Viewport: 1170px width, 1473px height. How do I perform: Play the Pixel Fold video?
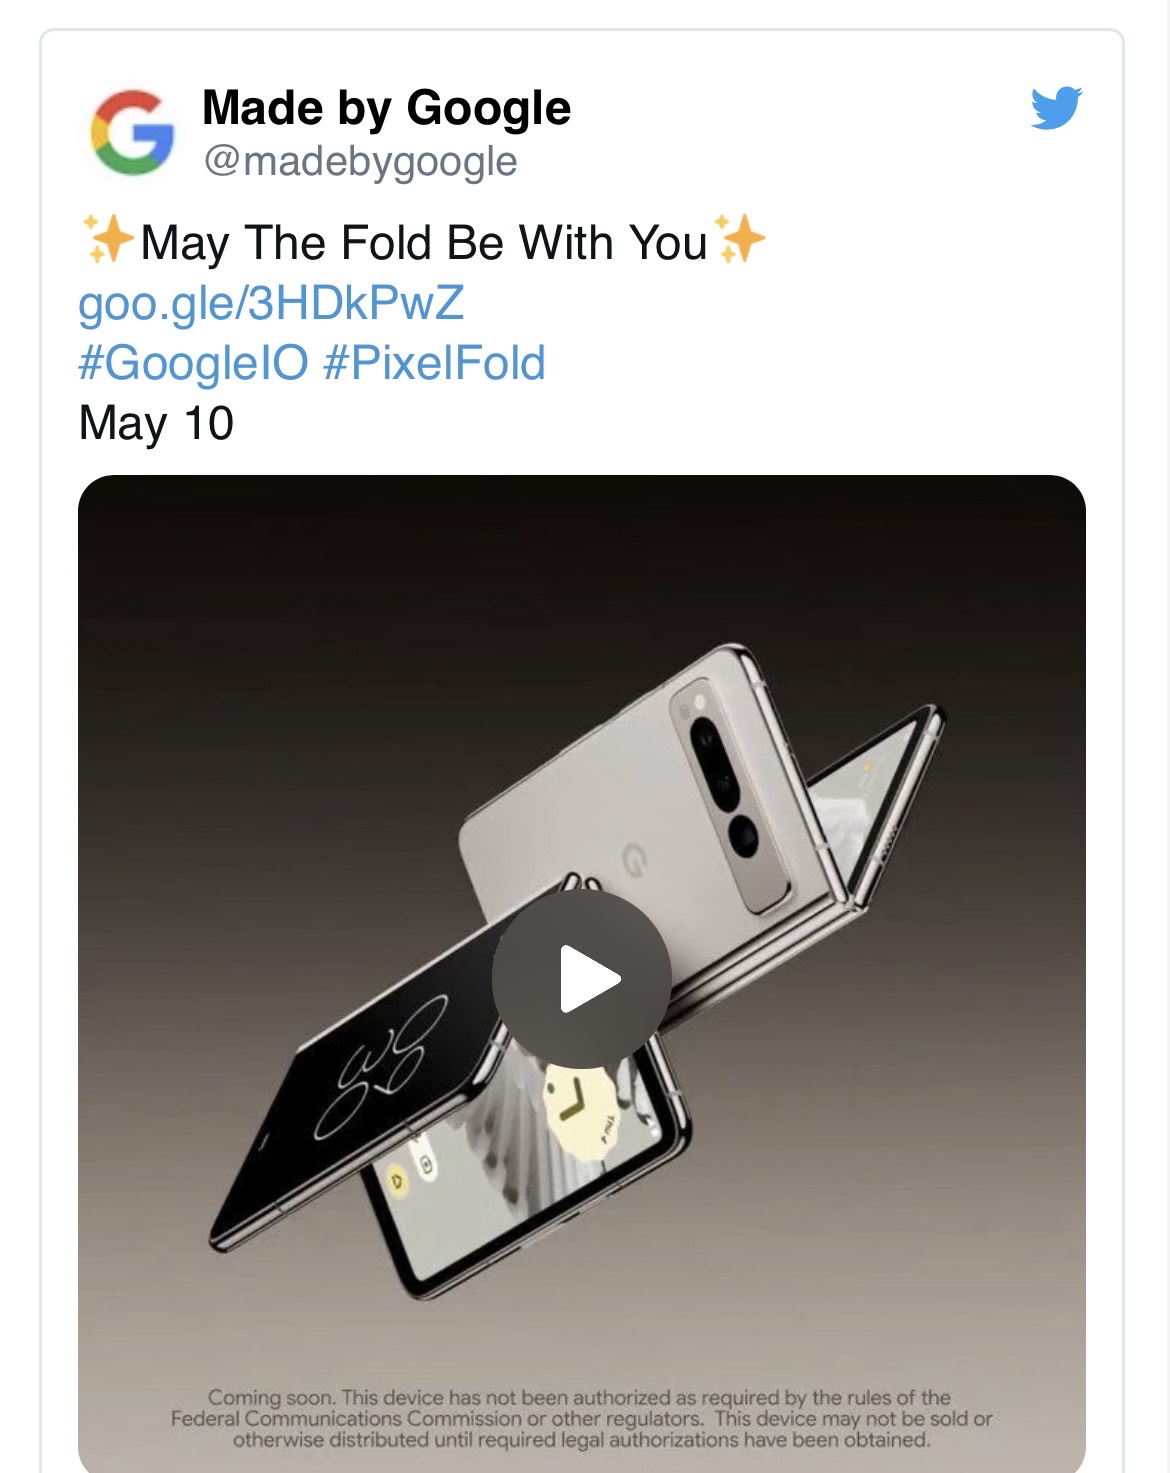pos(582,980)
